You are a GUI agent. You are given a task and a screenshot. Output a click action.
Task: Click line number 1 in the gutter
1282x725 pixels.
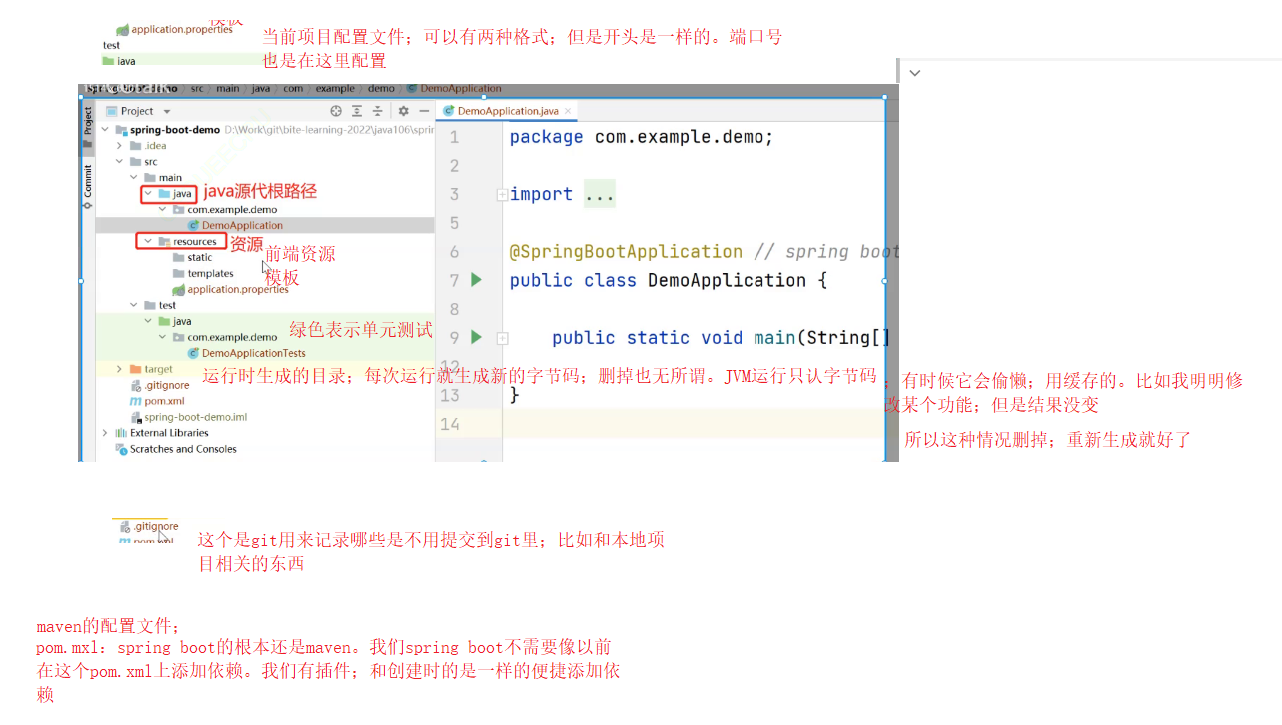tap(454, 137)
